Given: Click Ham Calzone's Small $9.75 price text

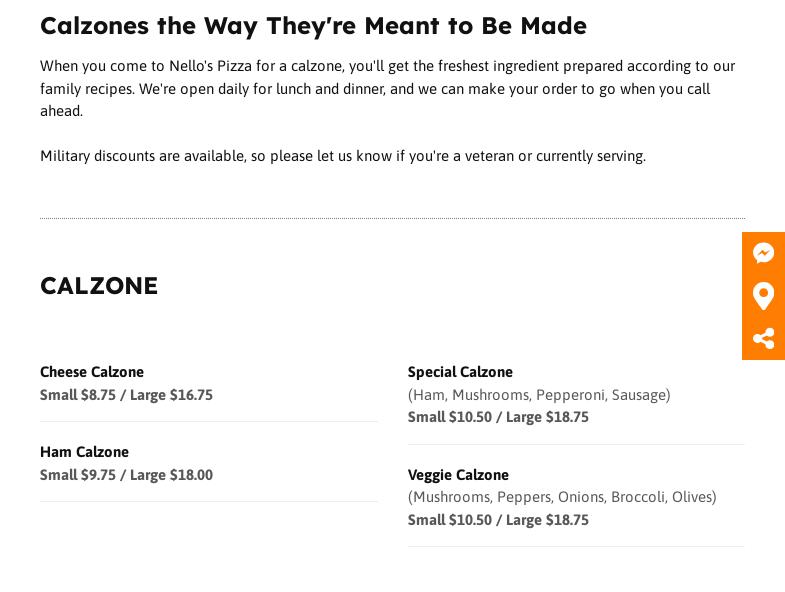Looking at the screenshot, I should (78, 475).
